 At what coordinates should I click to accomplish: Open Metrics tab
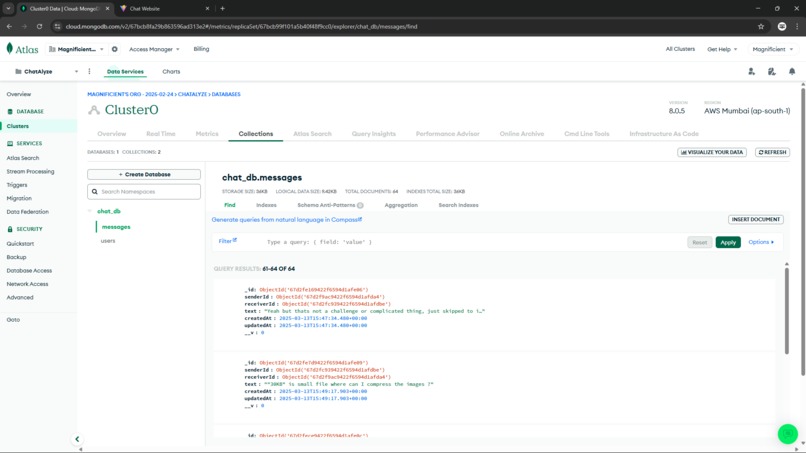pyautogui.click(x=207, y=134)
